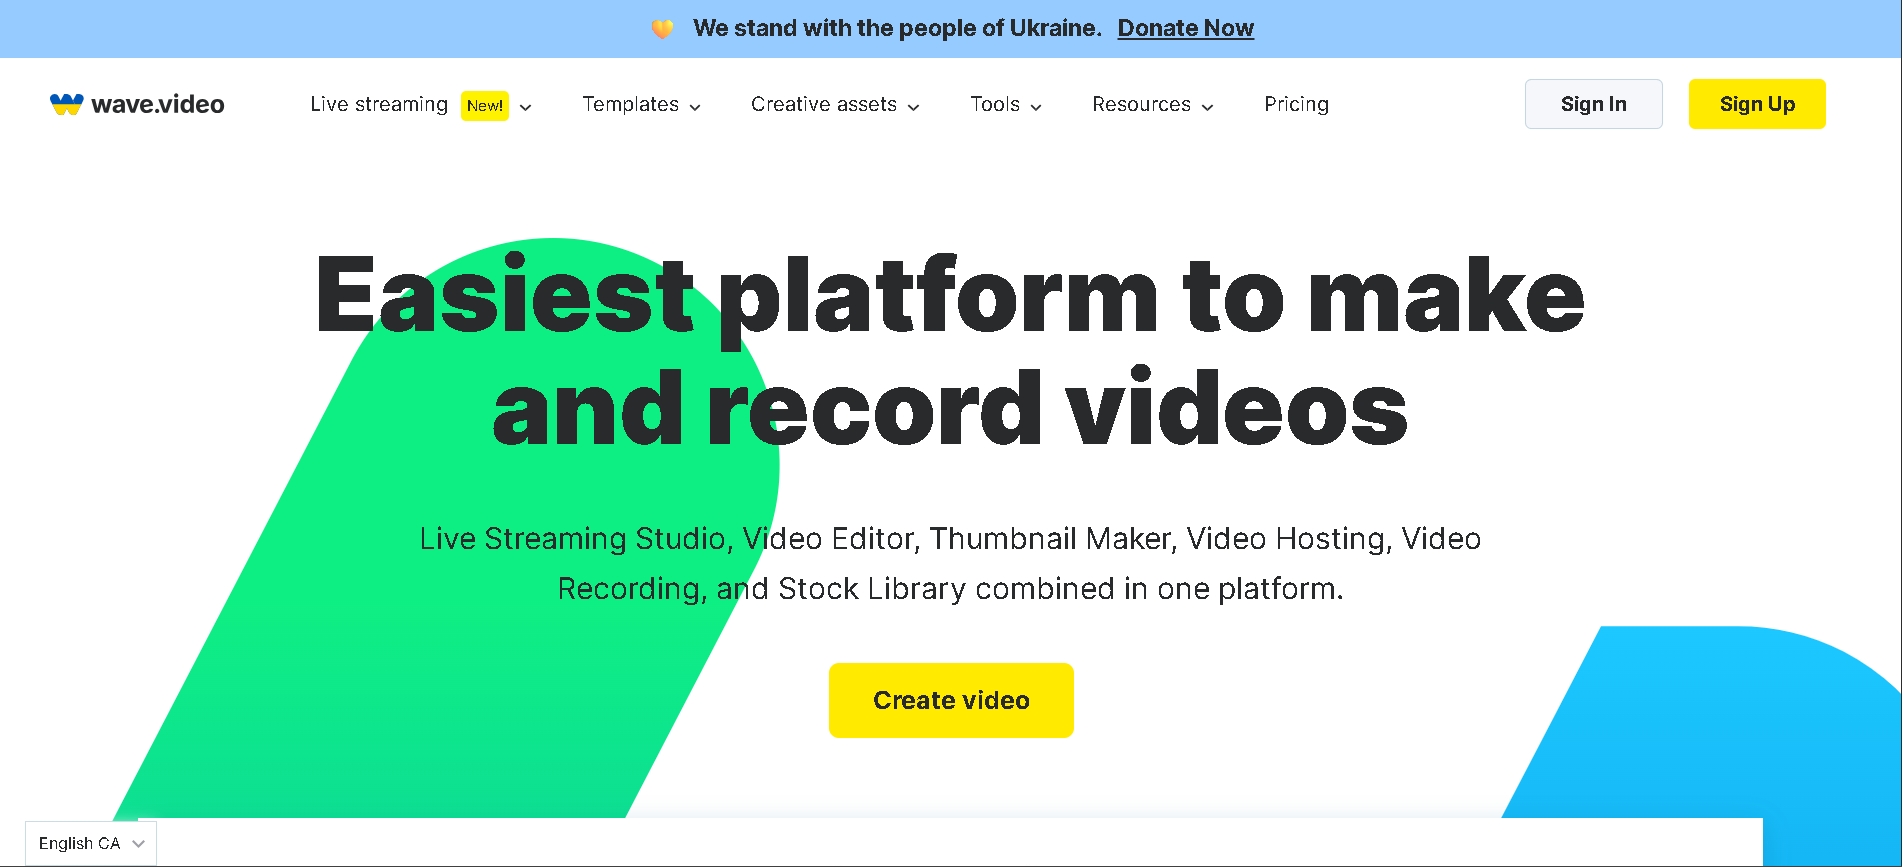Image resolution: width=1902 pixels, height=867 pixels.
Task: Click the New! badge beside Live streaming
Action: click(x=485, y=105)
